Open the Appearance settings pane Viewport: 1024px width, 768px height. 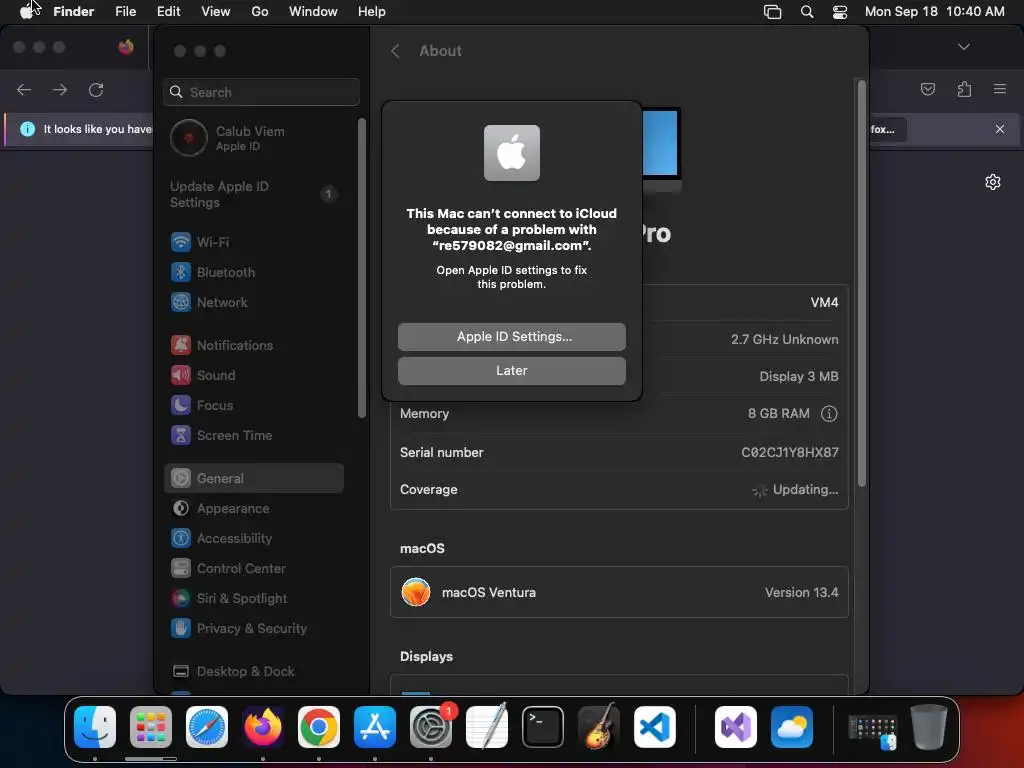253,509
